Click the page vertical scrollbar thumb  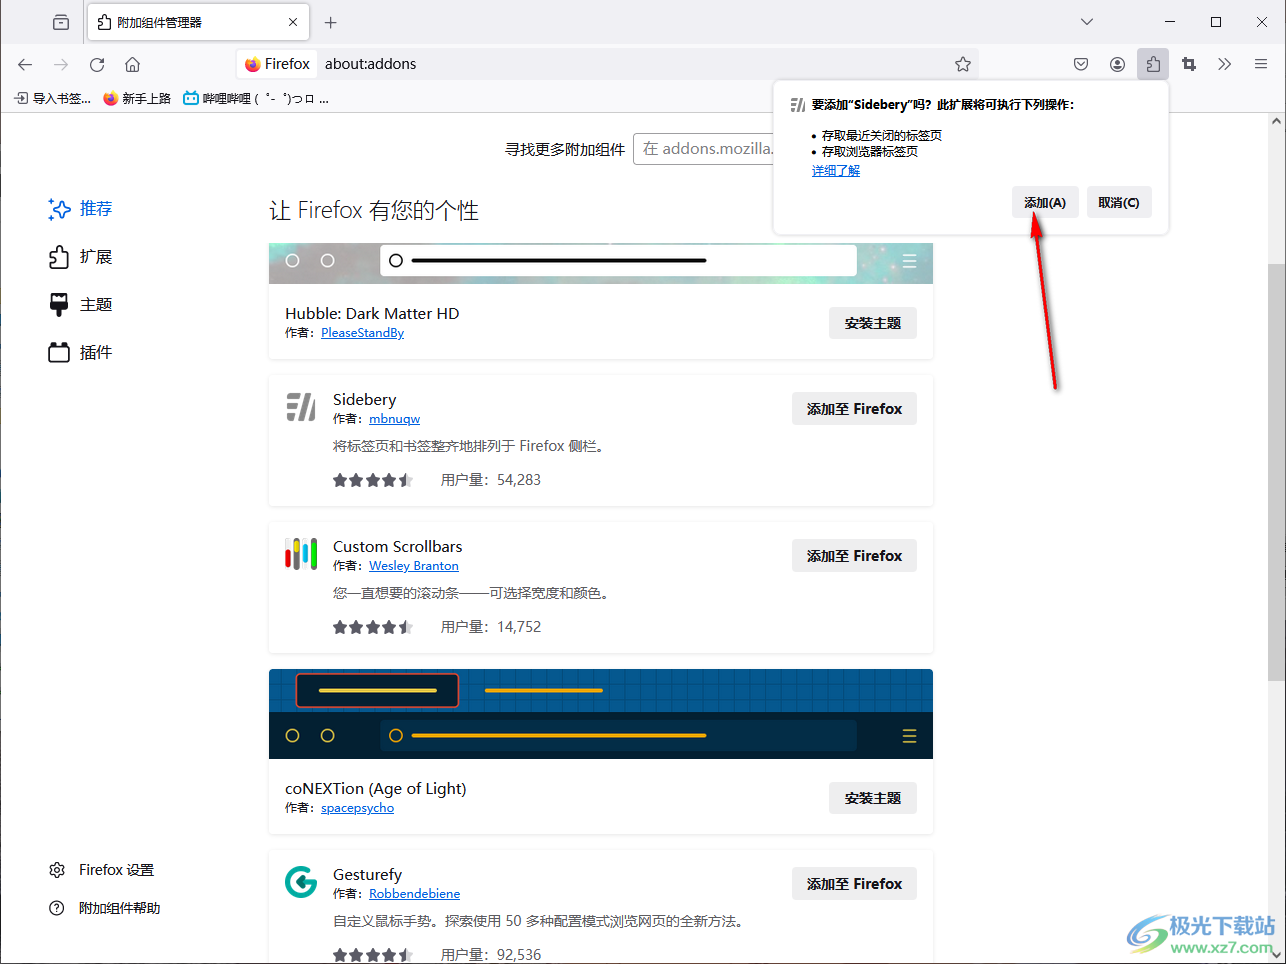click(1276, 472)
